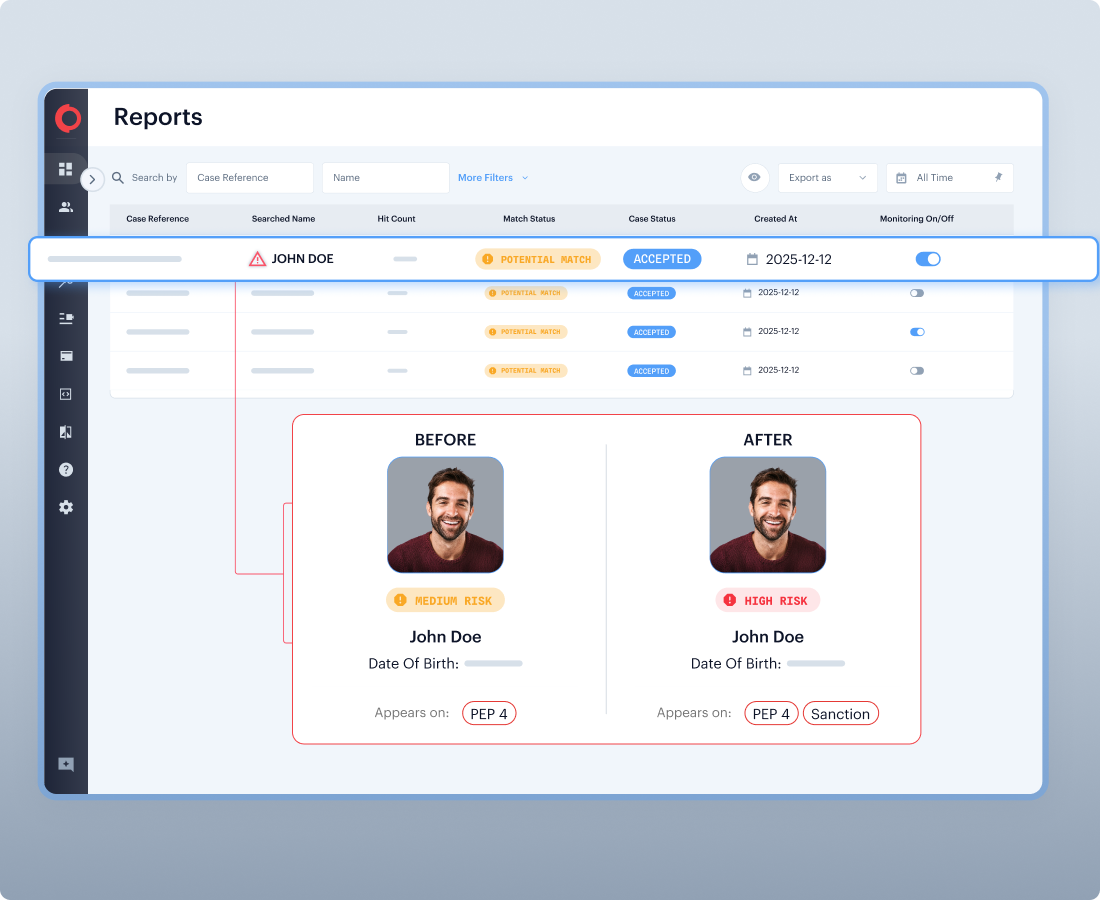Image resolution: width=1100 pixels, height=900 pixels.
Task: Toggle monitoring switch for John Doe row
Action: pos(928,259)
